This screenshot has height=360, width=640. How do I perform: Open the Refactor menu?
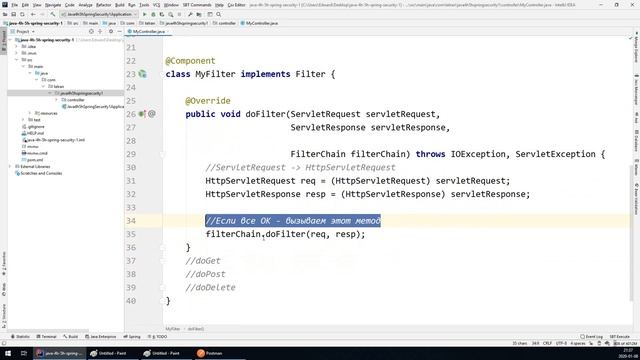point(103,5)
